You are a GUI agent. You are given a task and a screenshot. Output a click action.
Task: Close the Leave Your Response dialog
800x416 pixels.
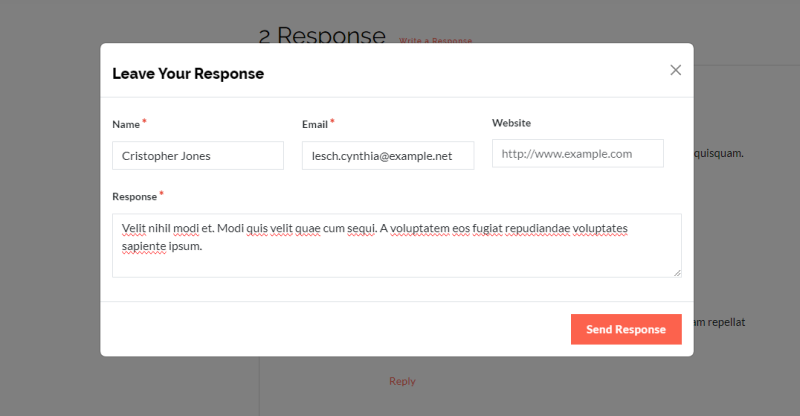click(676, 70)
